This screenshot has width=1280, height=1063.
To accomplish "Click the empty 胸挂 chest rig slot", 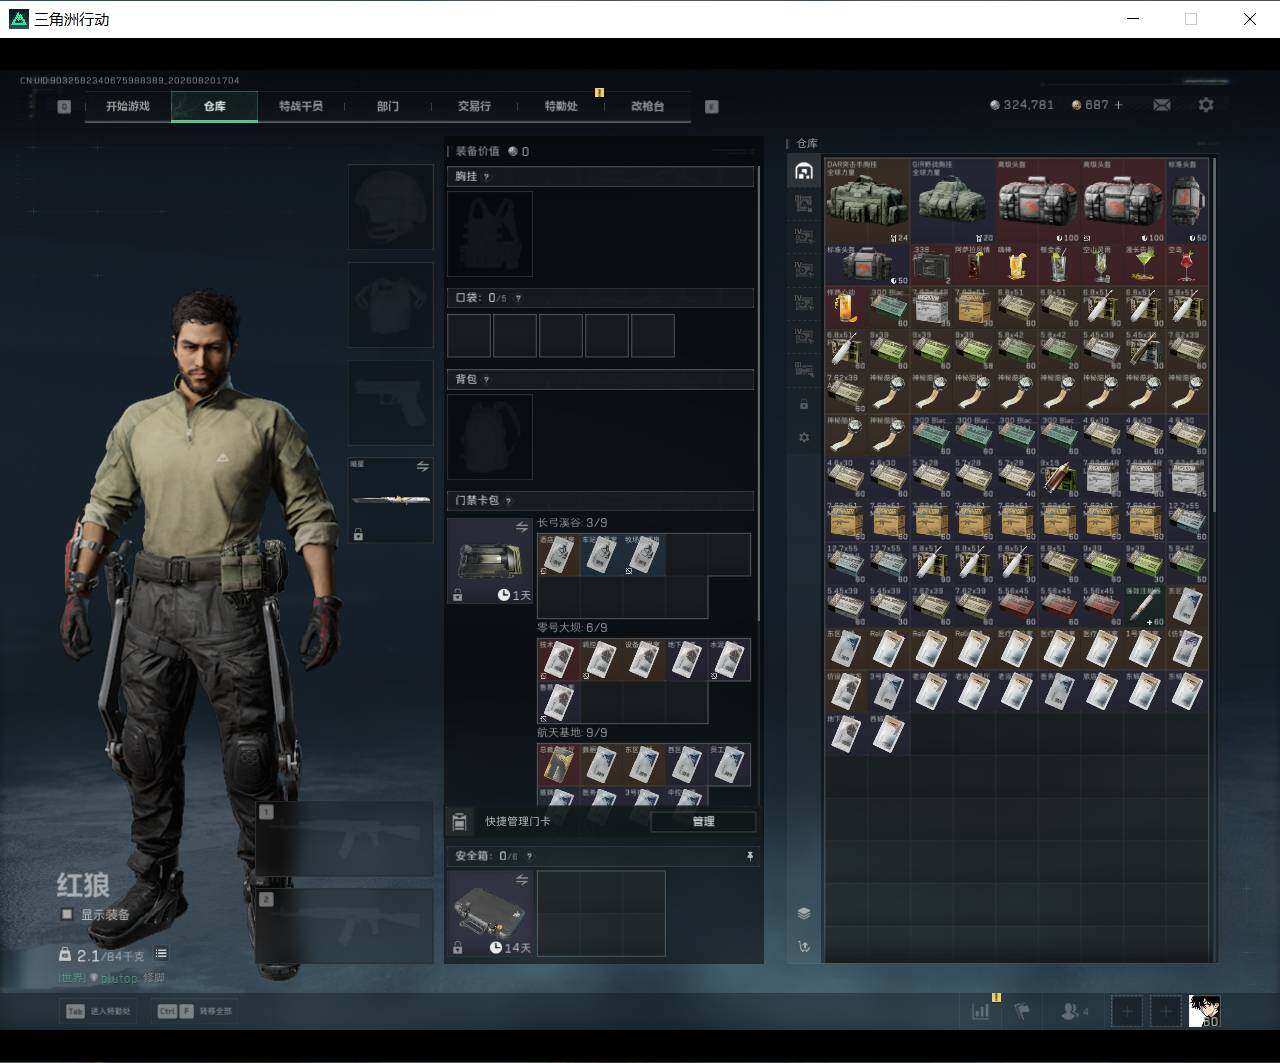I will click(490, 234).
